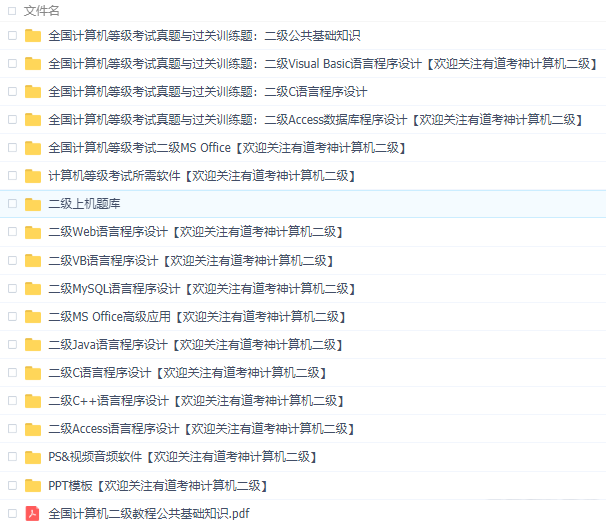Check the 二级C++语言程序设计 row checkbox
606x527 pixels.
tap(12, 401)
